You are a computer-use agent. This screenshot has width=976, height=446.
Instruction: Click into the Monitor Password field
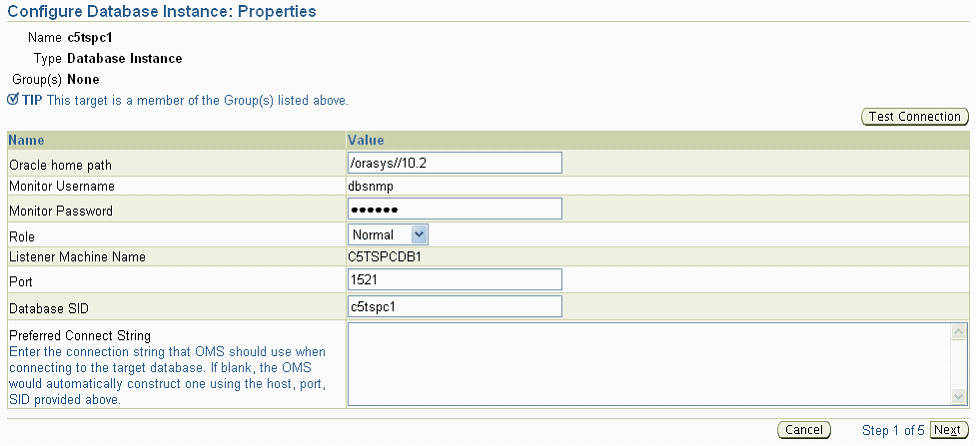click(455, 209)
